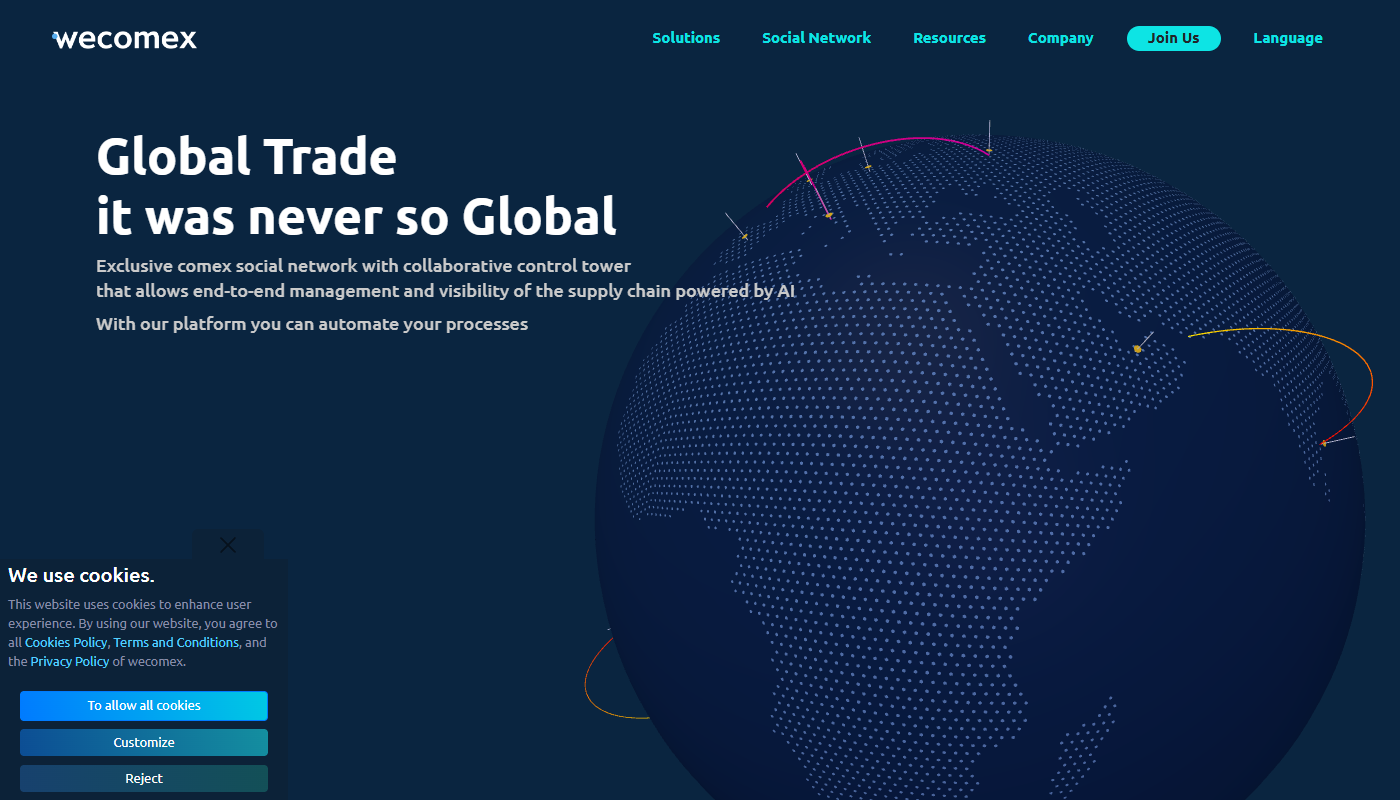
Task: Open the Company menu
Action: click(1060, 38)
